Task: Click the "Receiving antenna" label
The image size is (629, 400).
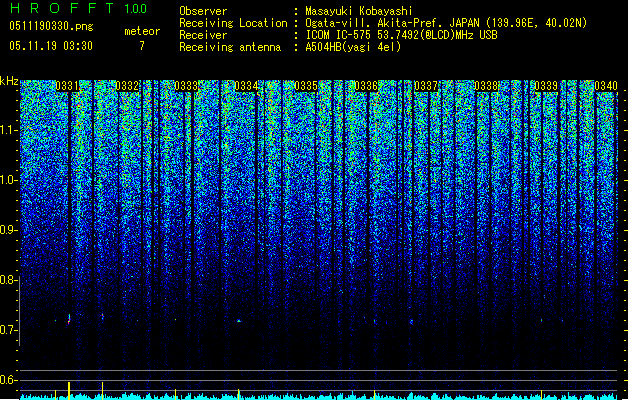Action: click(x=230, y=47)
